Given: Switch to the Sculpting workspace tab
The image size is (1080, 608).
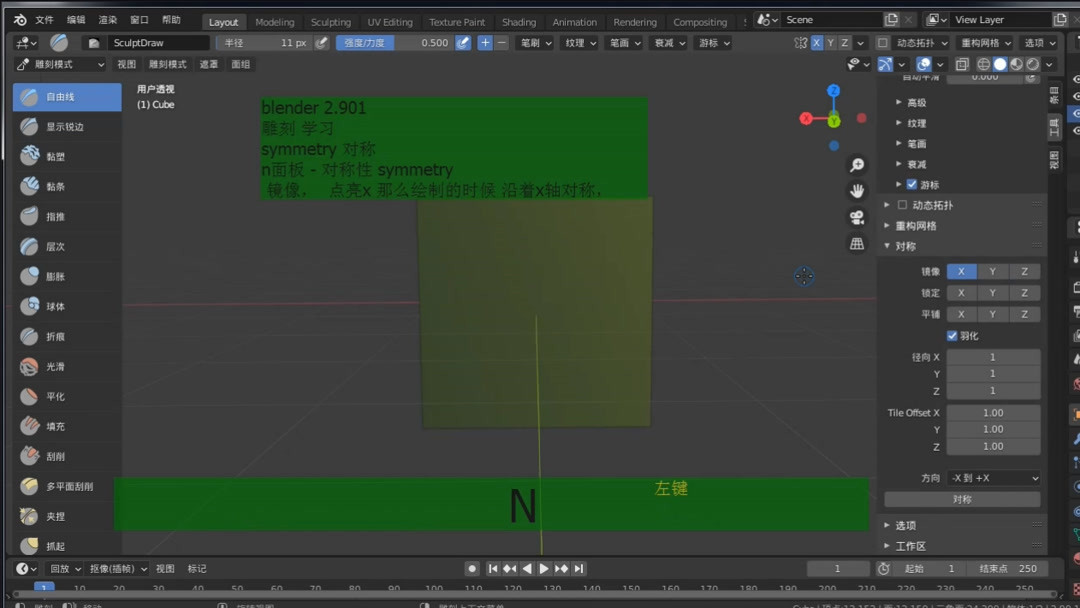Looking at the screenshot, I should (x=331, y=21).
